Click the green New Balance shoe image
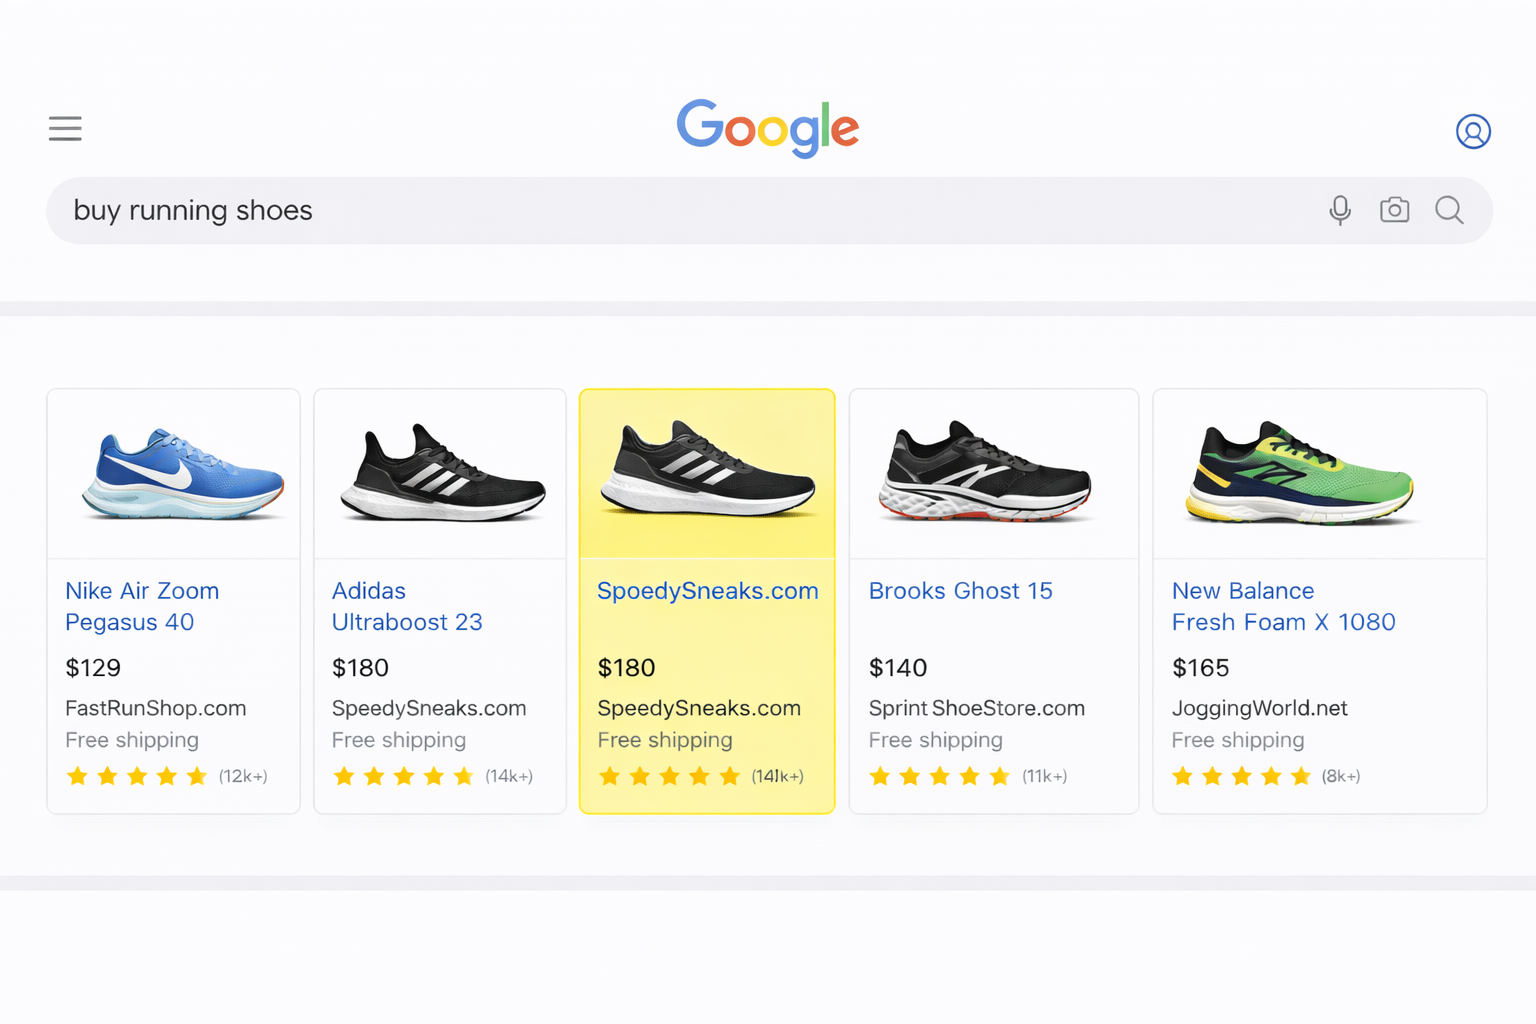Screen dimensions: 1536x1024 click(1298, 473)
